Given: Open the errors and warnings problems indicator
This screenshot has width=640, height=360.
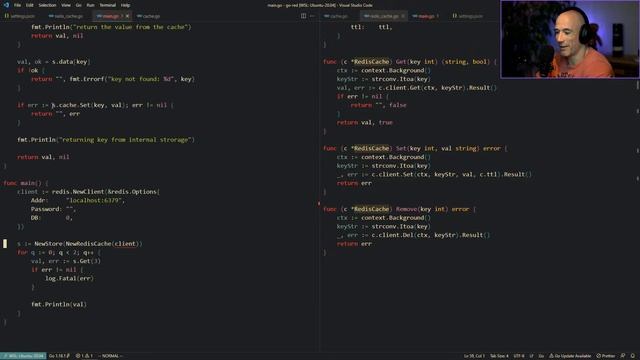Looking at the screenshot, I should click(84, 356).
